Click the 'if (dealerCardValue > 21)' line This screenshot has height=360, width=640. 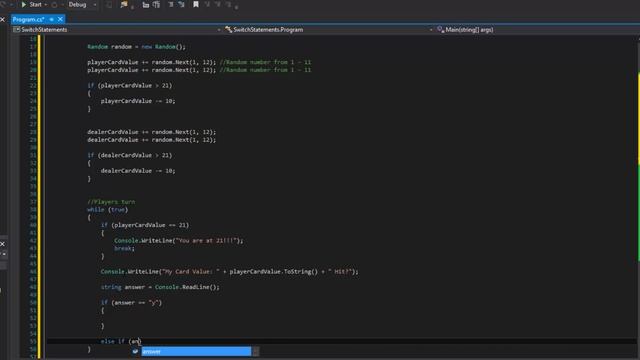[x=129, y=156]
